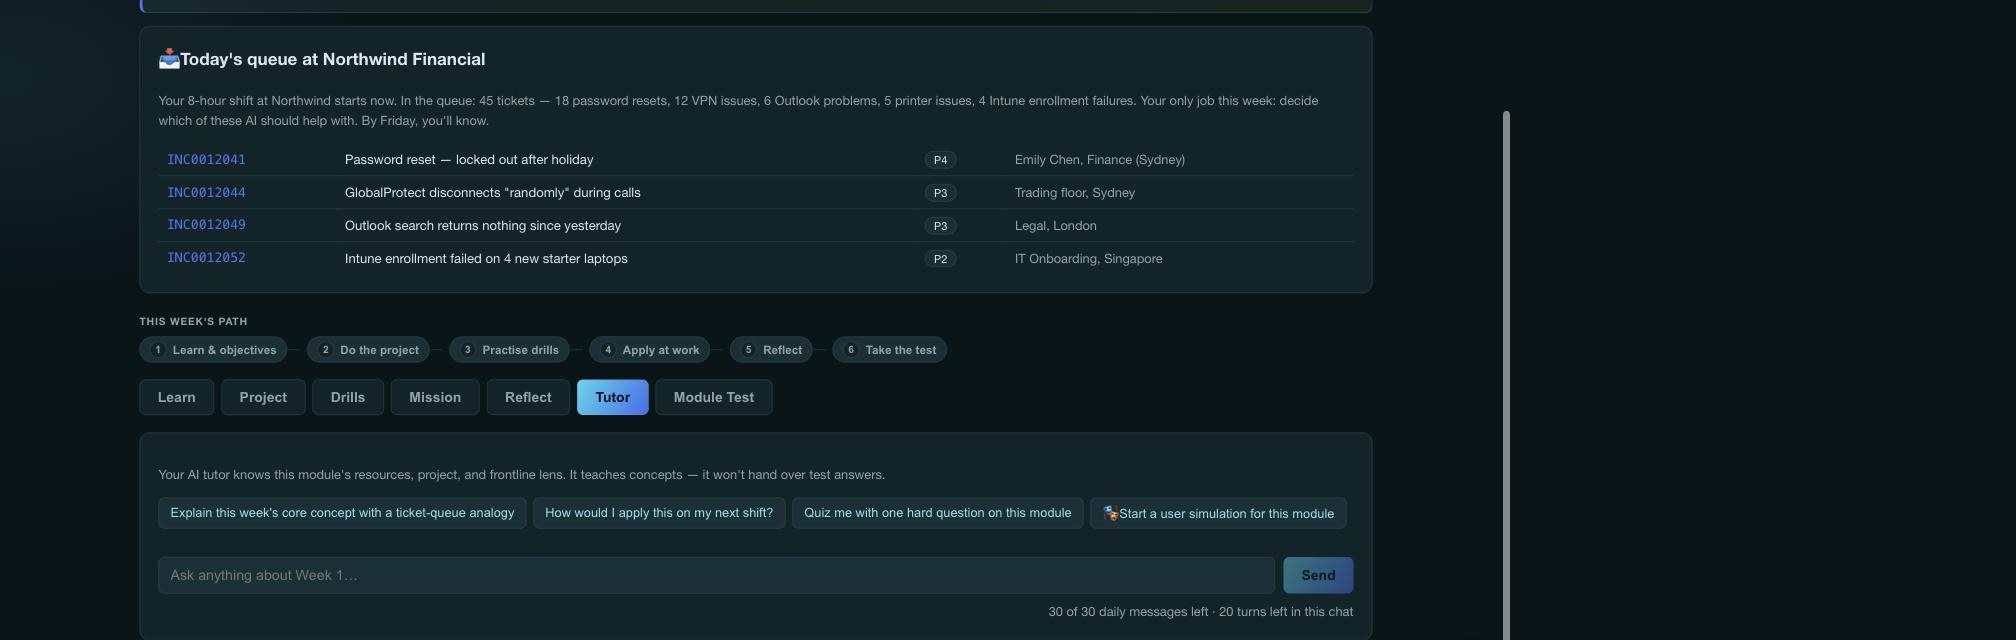Click the vertical page scrollbar
The width and height of the screenshot is (2016, 640).
tap(1506, 375)
